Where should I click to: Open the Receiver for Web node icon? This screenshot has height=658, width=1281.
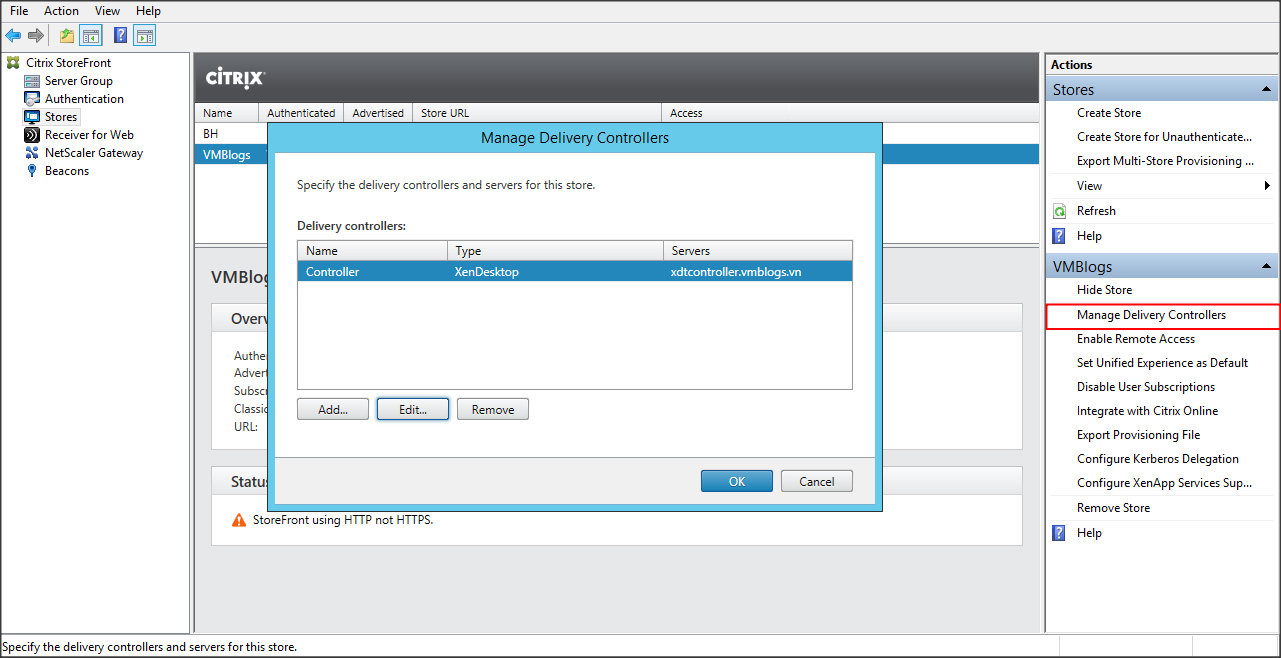(x=33, y=135)
